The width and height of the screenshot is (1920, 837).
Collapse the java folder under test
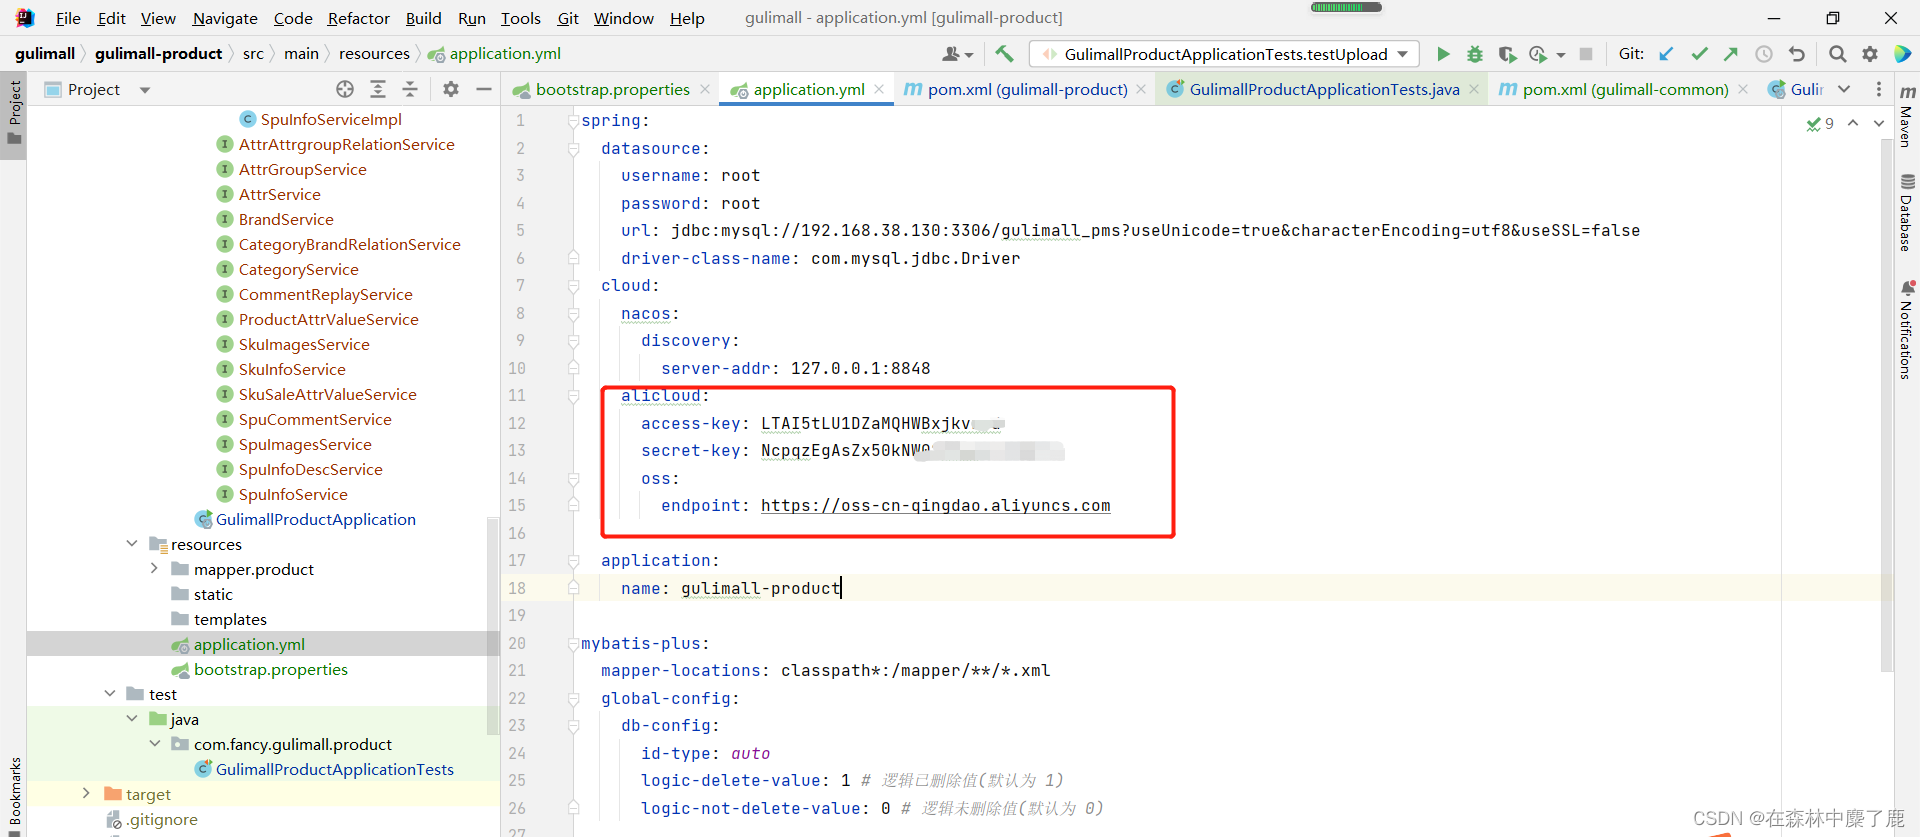click(x=132, y=718)
